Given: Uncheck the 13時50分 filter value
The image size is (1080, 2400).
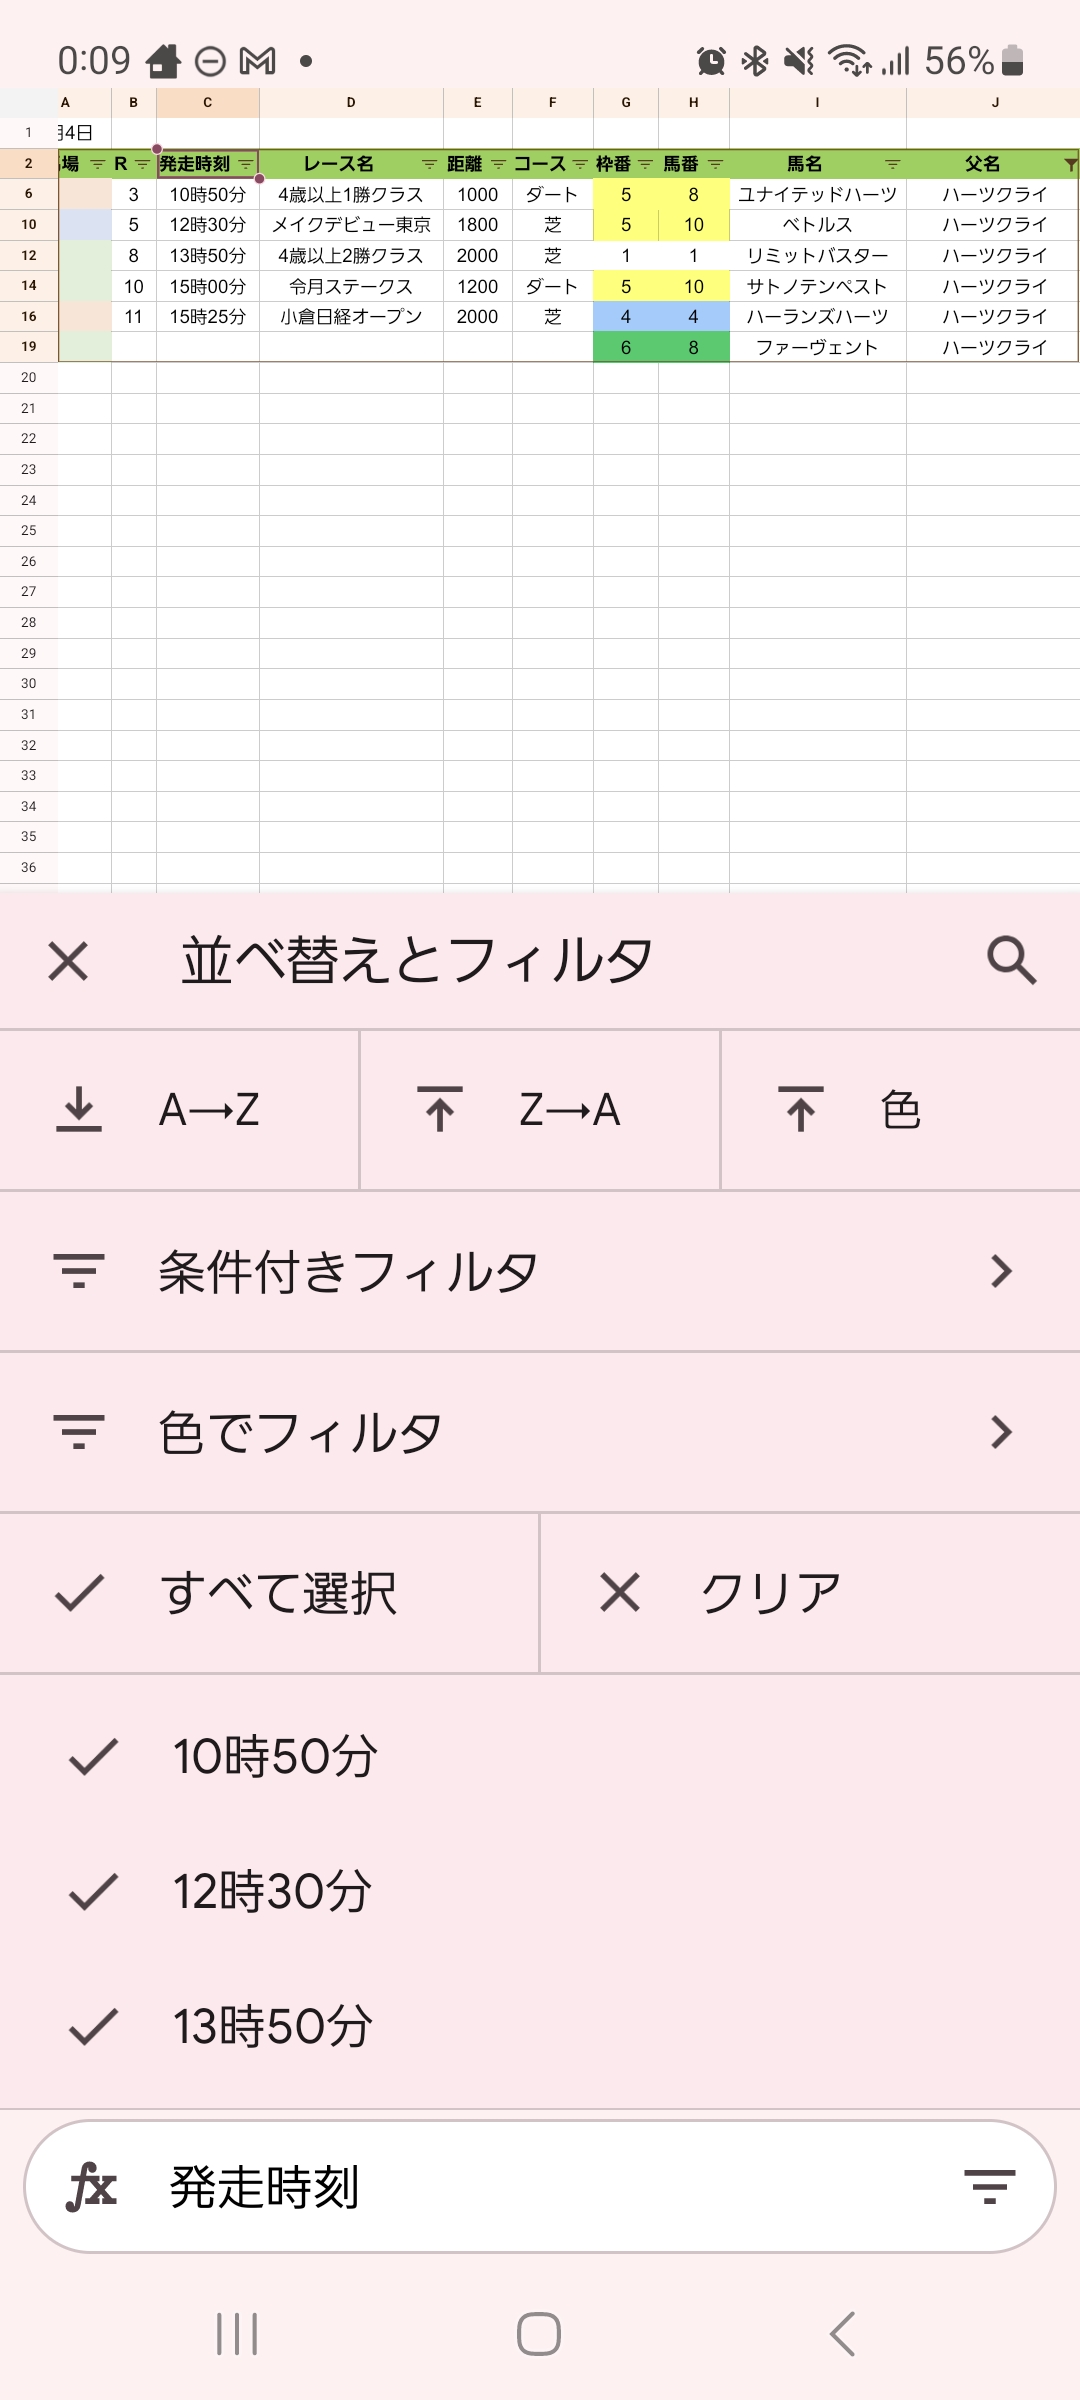Looking at the screenshot, I should pyautogui.click(x=93, y=2026).
